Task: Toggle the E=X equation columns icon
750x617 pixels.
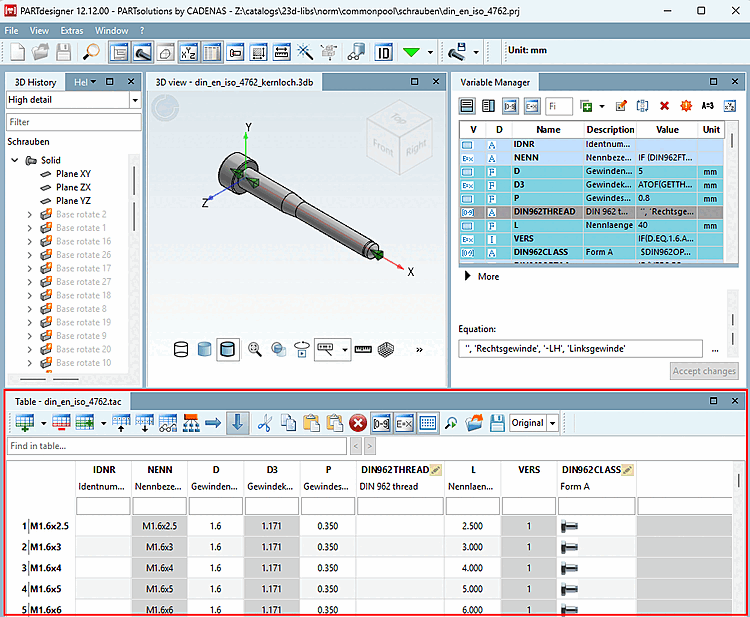Action: coord(404,423)
